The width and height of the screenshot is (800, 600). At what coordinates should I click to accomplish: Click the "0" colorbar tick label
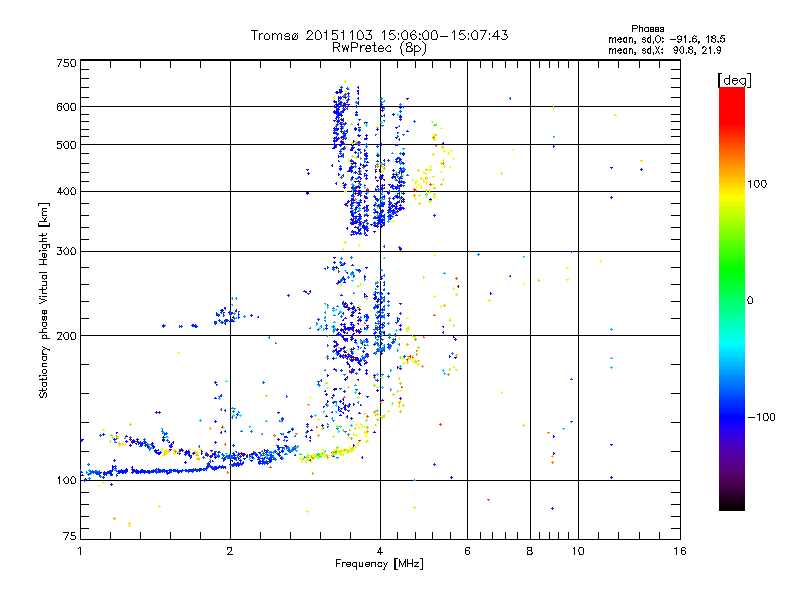pos(750,301)
